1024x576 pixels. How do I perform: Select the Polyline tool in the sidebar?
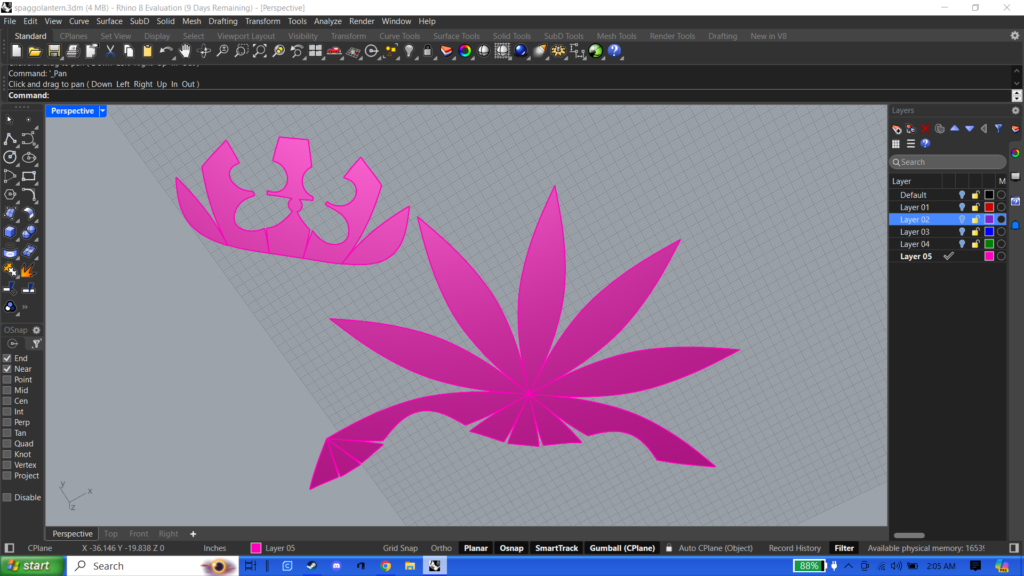tap(10, 139)
